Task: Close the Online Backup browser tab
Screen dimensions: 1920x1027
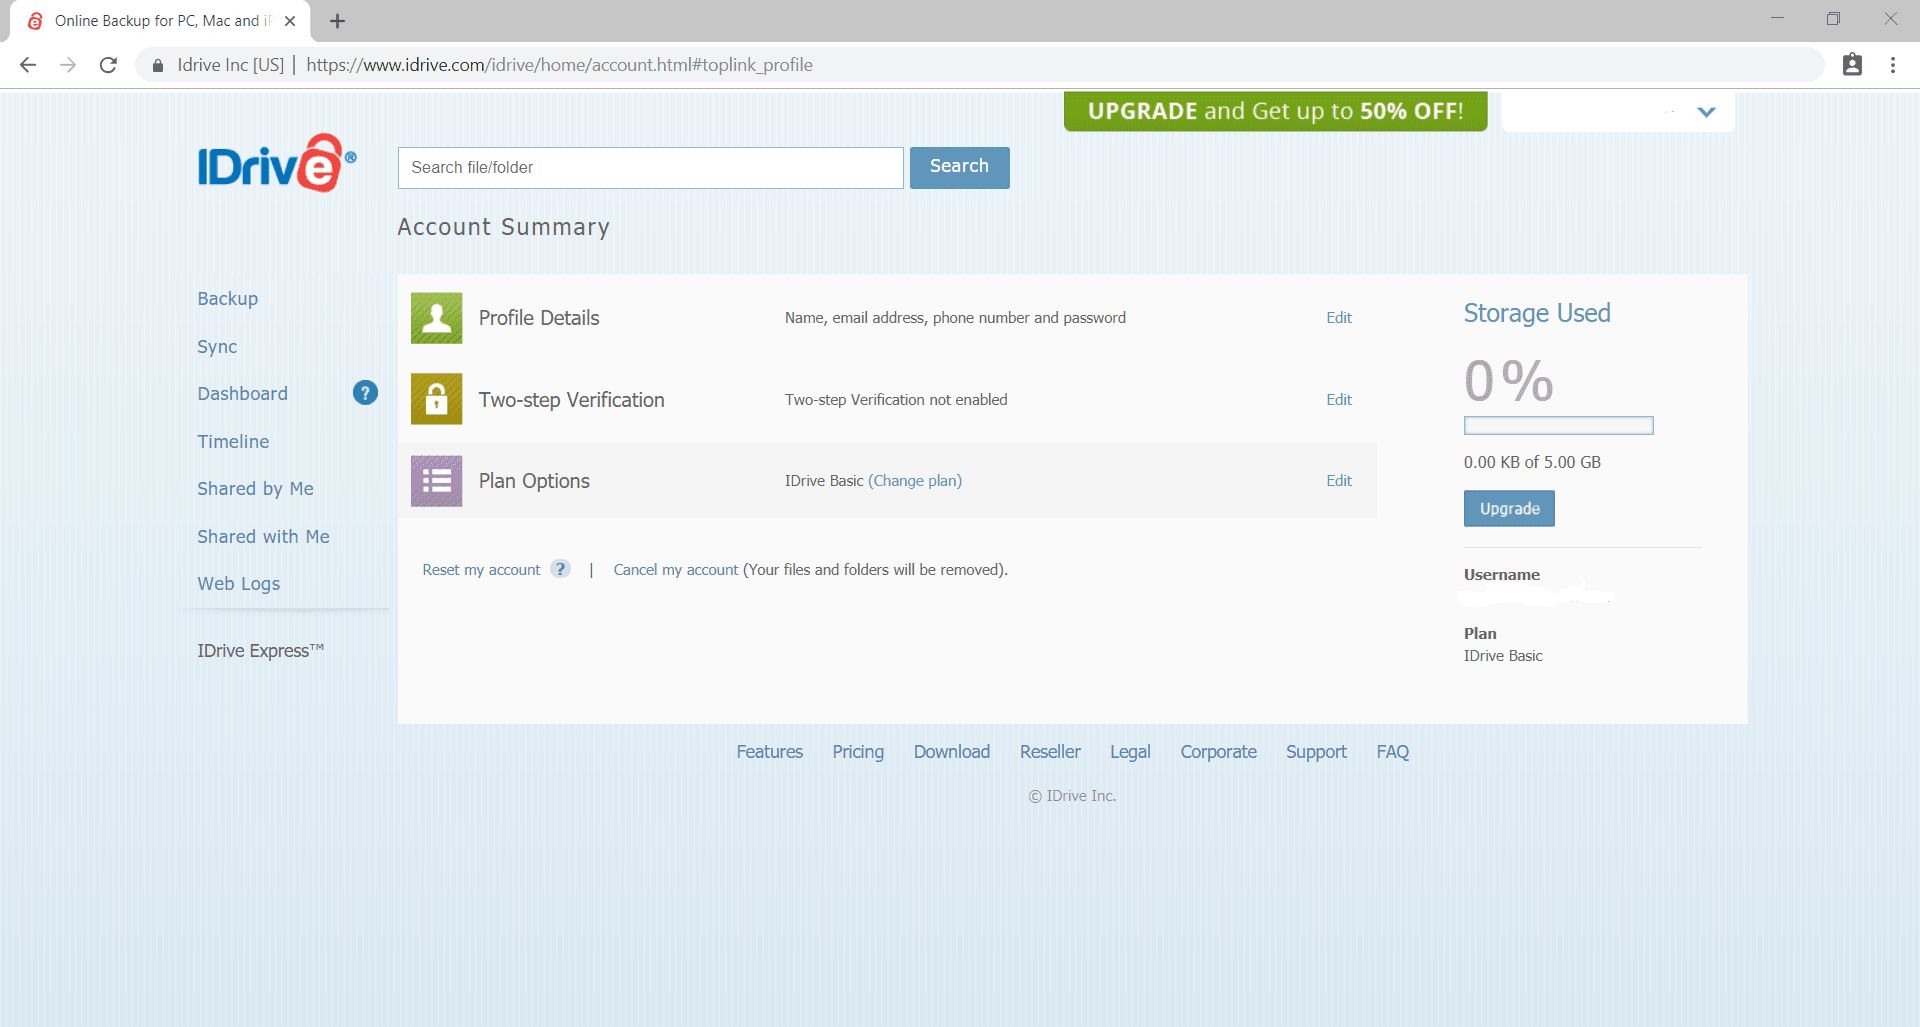Action: click(x=290, y=21)
